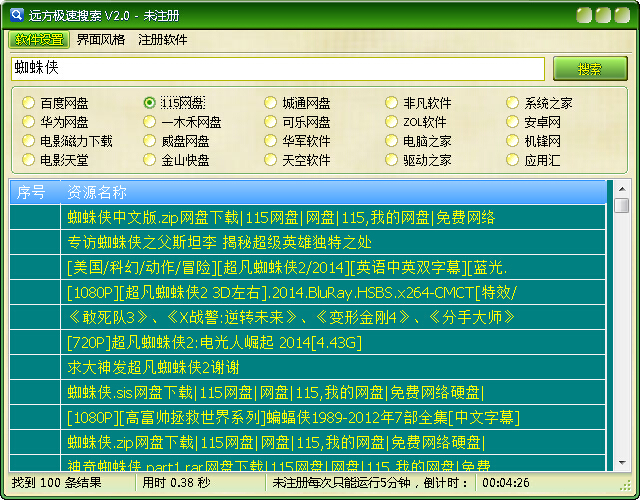The width and height of the screenshot is (640, 500).
Task: Click the green 搜索 button
Action: point(590,69)
